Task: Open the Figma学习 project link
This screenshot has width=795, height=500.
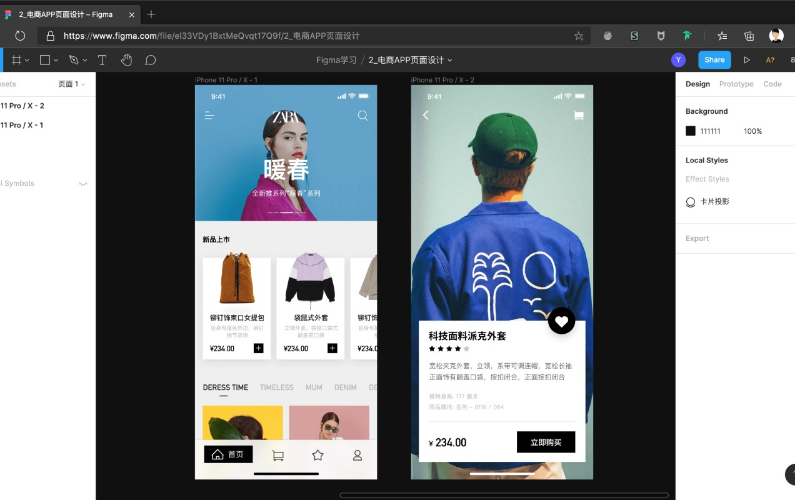Action: pos(336,60)
